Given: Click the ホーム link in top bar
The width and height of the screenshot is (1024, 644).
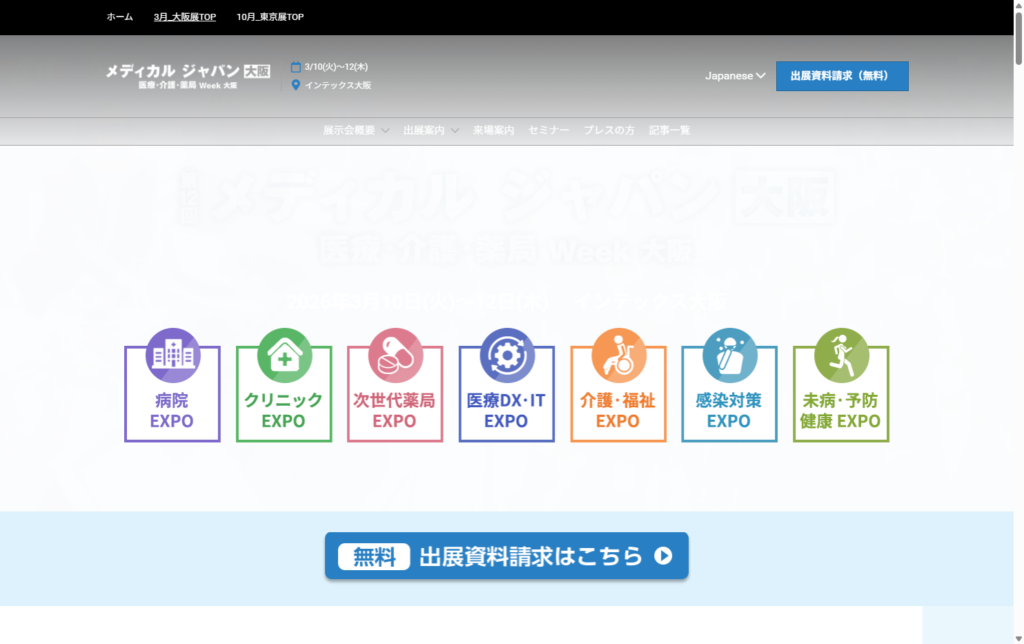Looking at the screenshot, I should click(119, 17).
